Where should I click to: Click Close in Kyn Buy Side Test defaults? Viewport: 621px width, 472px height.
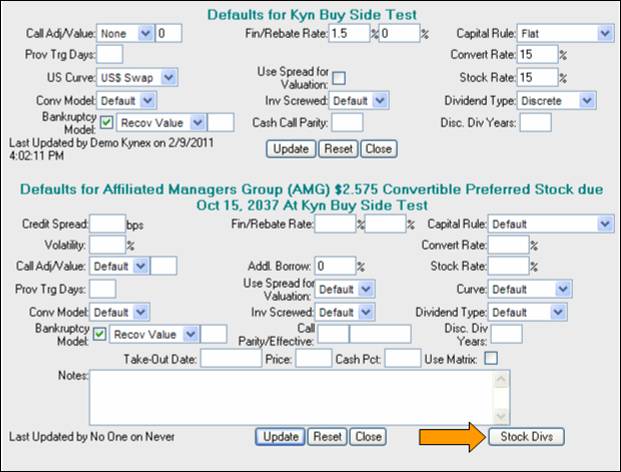(379, 149)
